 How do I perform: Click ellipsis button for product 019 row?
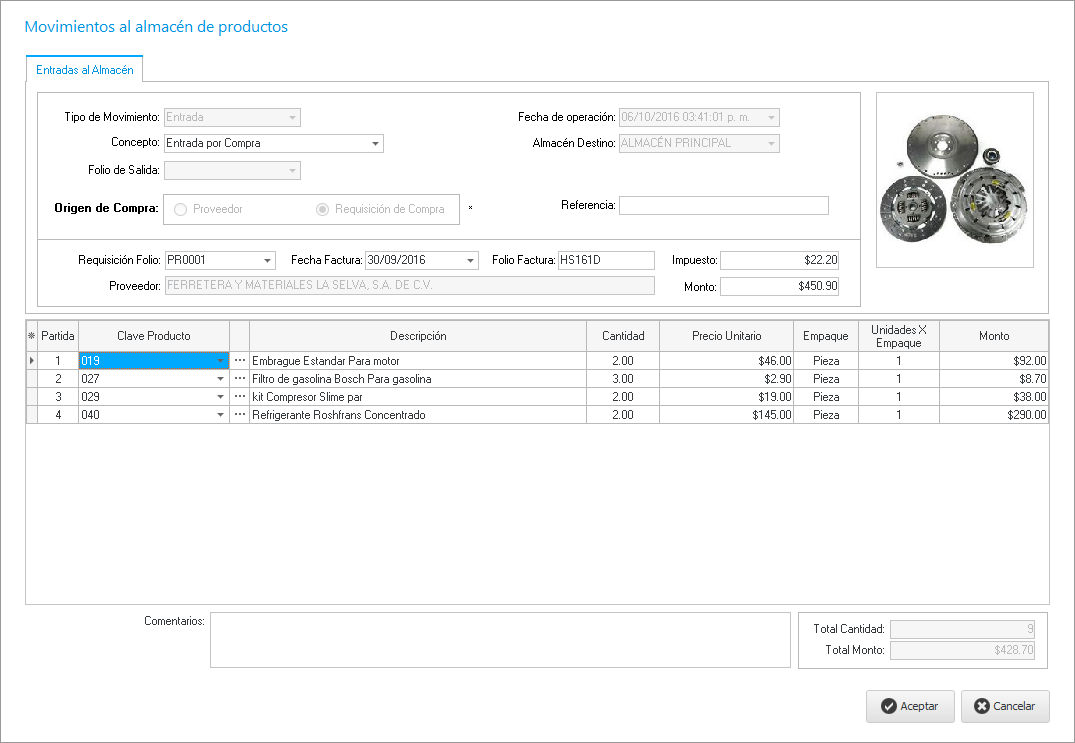pyautogui.click(x=239, y=360)
